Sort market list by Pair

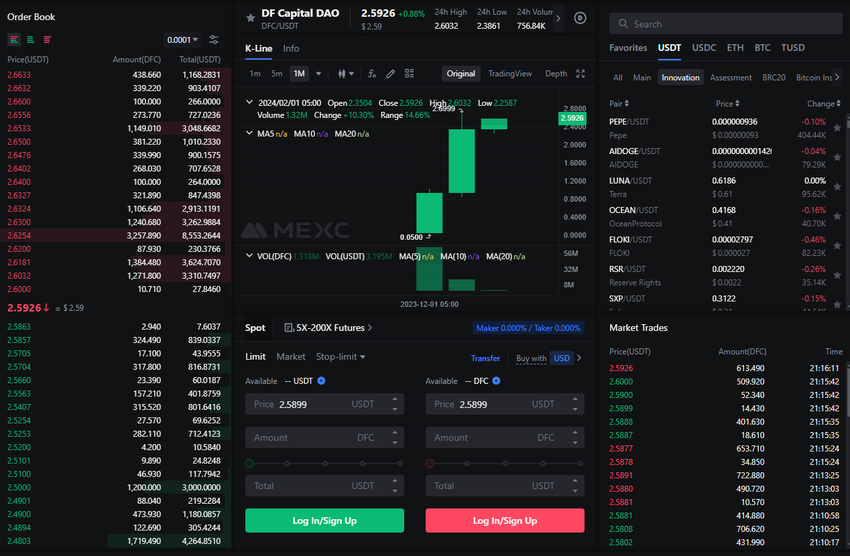coord(619,104)
